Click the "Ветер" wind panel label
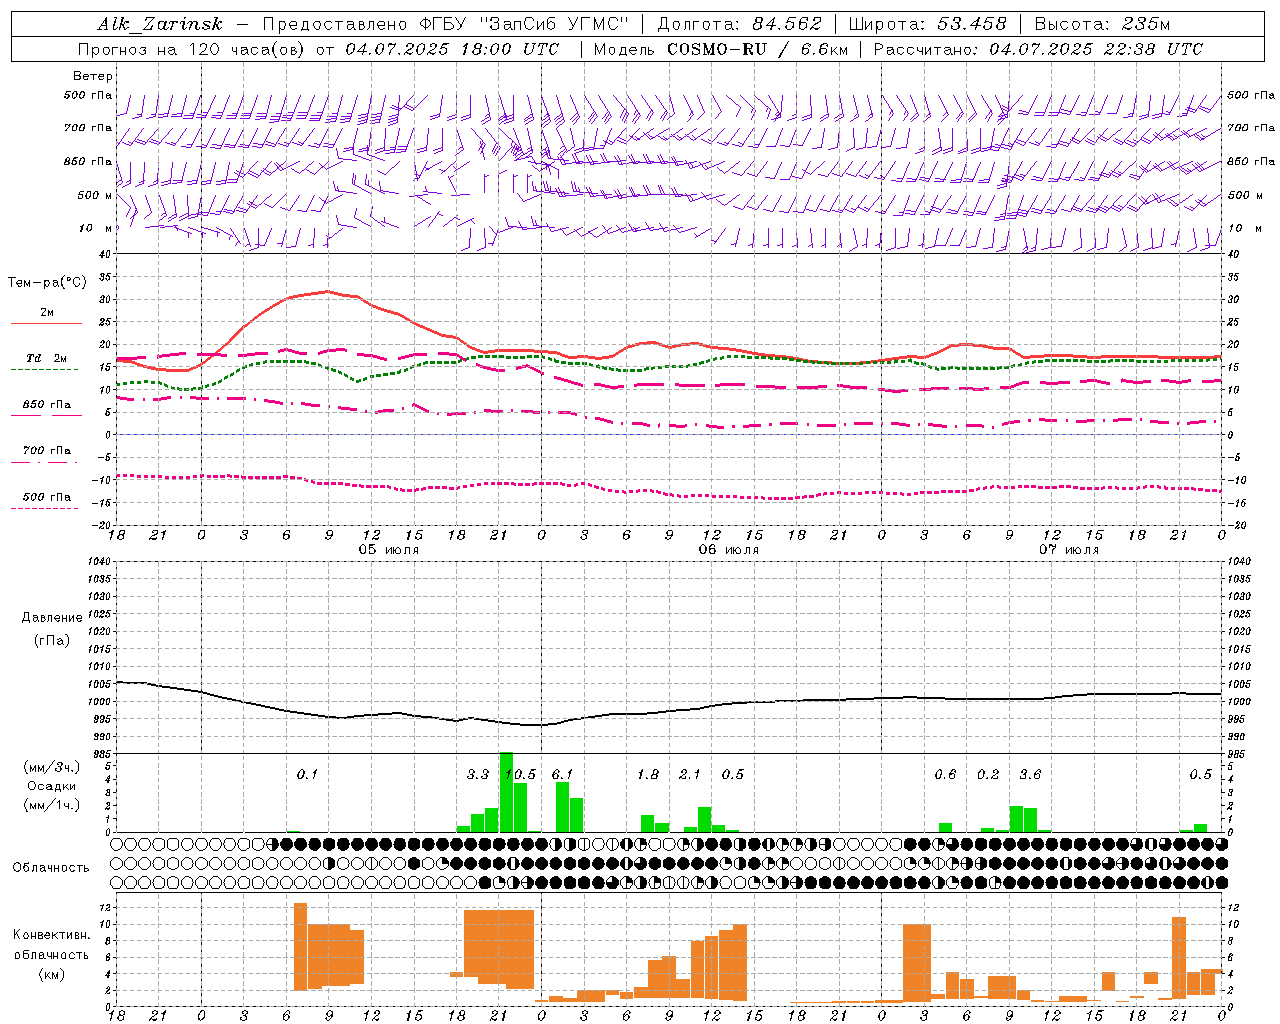Viewport: 1280px width, 1024px height. pos(93,76)
